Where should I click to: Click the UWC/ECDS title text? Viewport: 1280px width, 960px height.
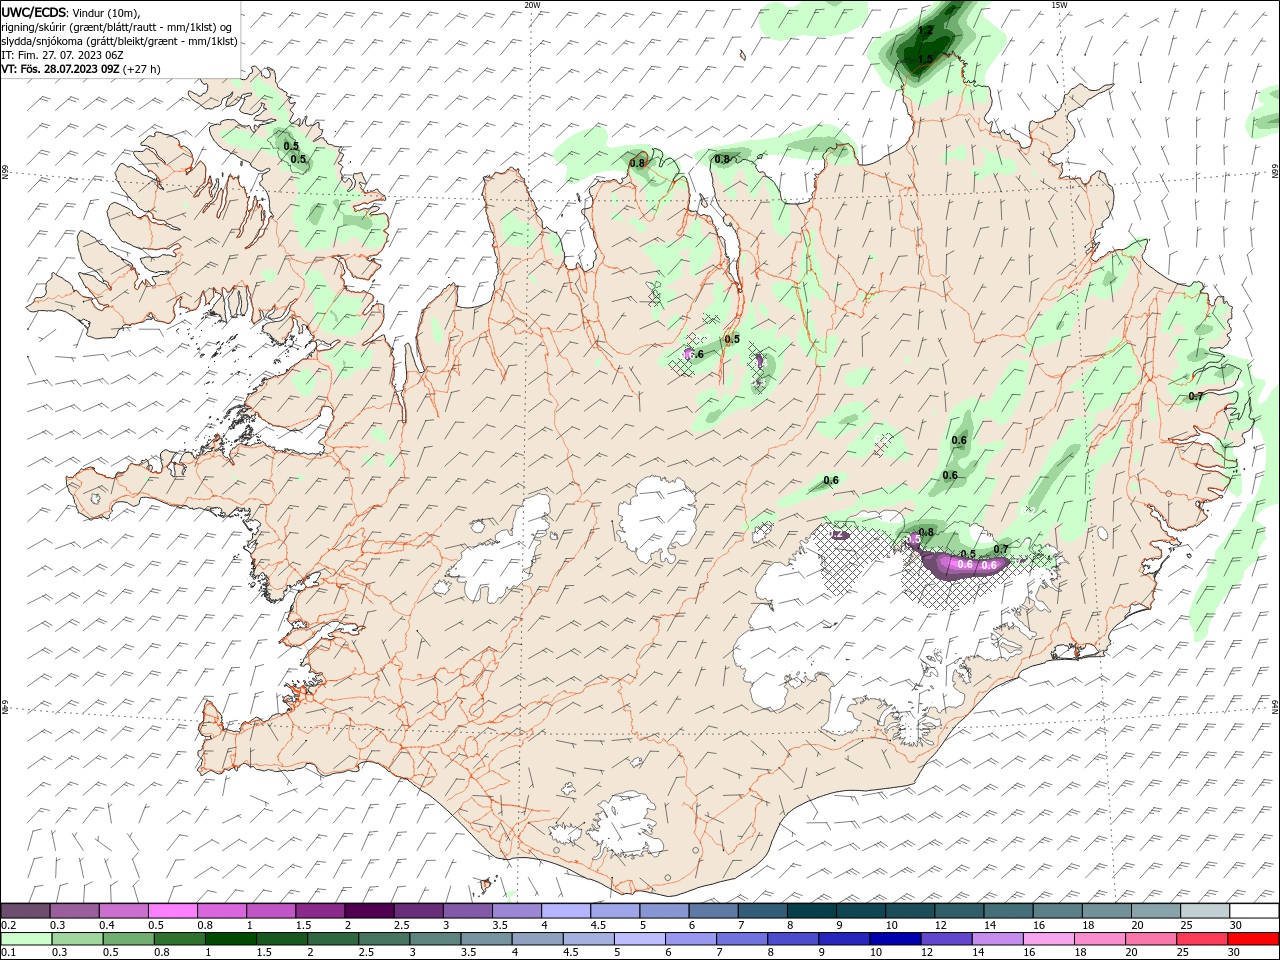(x=34, y=12)
